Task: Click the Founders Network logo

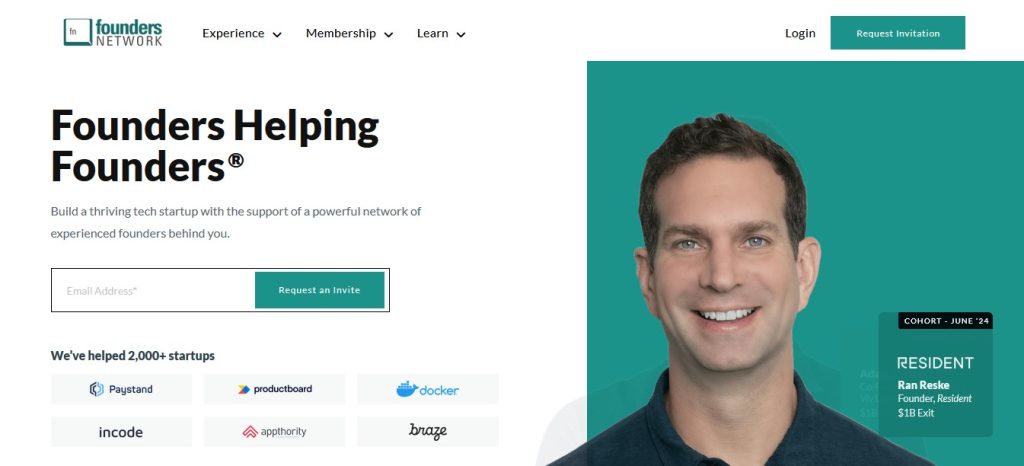Action: pos(113,33)
